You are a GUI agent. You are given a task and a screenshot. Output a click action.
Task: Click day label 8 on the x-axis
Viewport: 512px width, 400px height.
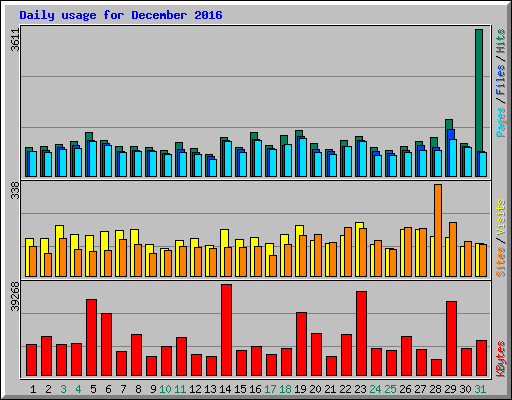tap(138, 389)
